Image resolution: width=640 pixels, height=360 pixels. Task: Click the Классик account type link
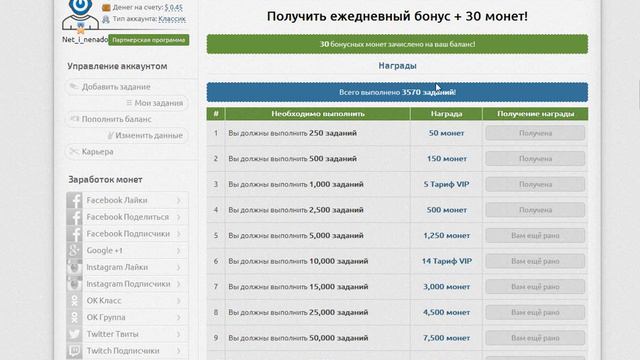click(x=172, y=19)
